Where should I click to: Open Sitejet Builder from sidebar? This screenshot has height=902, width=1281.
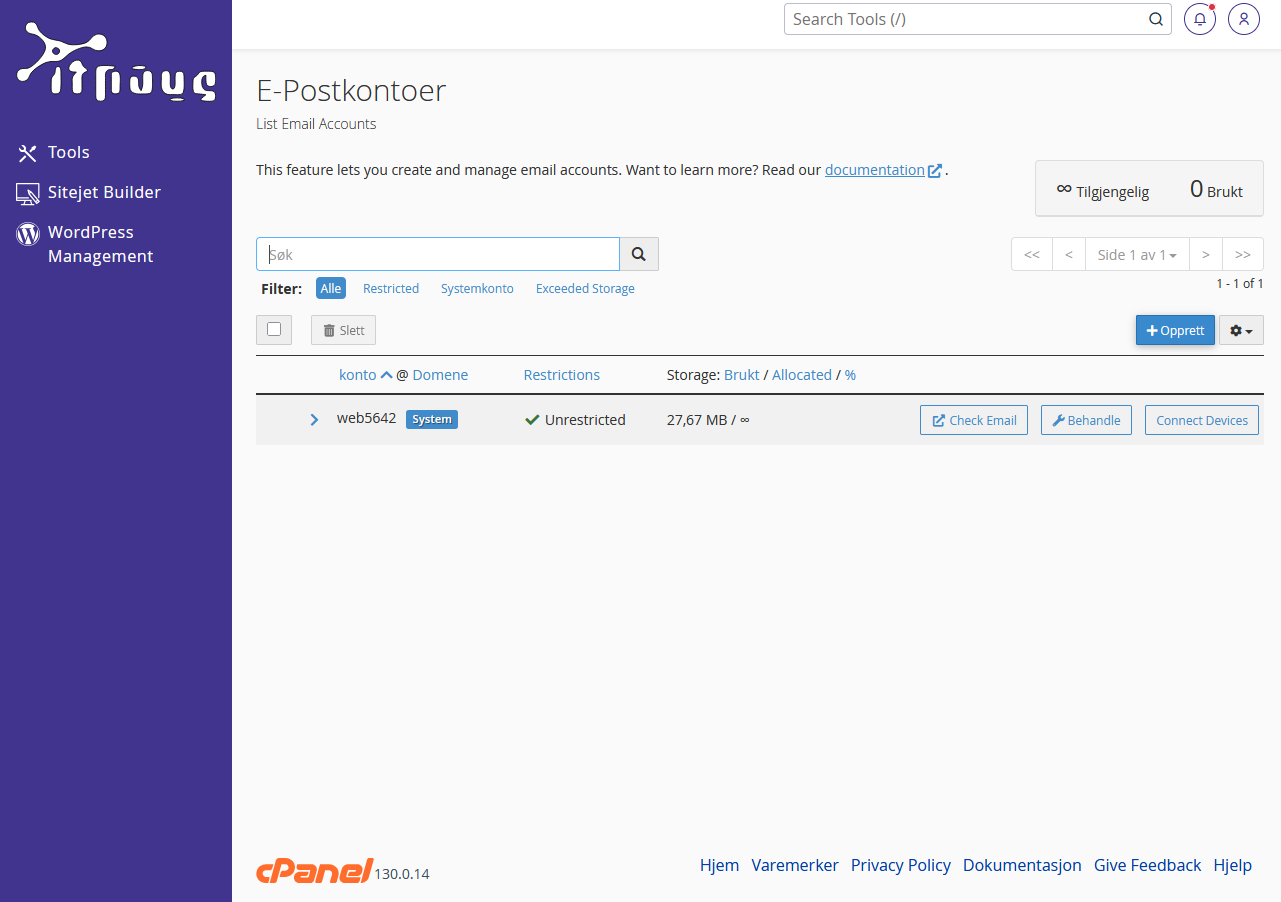click(x=103, y=192)
